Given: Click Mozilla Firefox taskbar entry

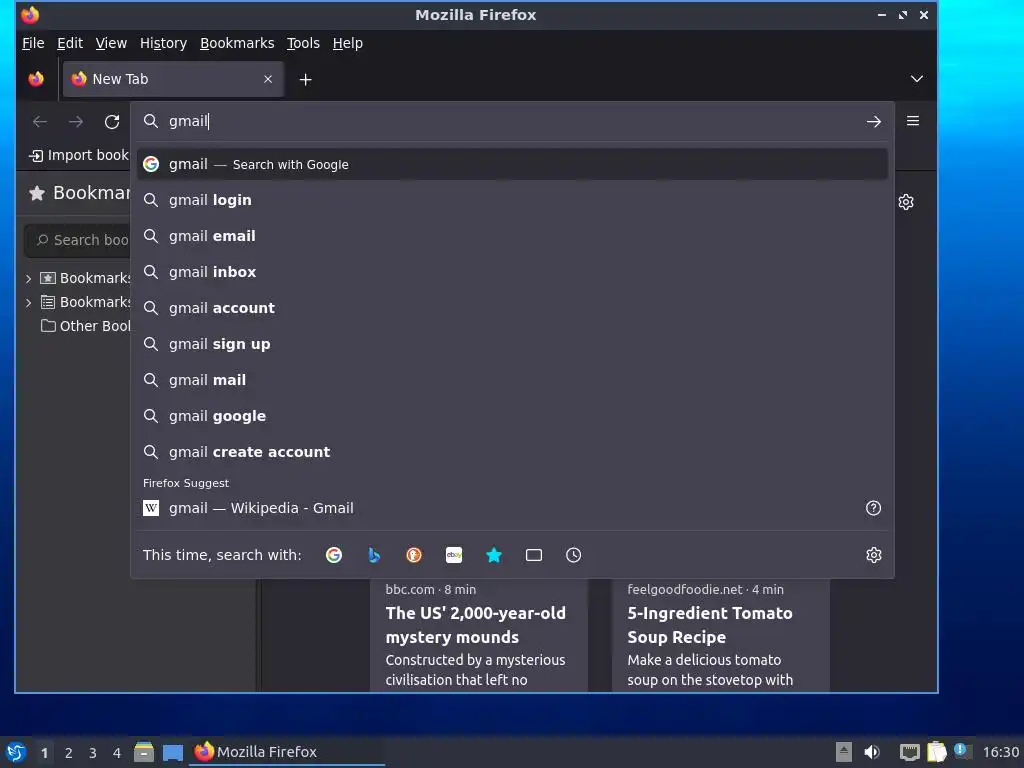Looking at the screenshot, I should [287, 752].
